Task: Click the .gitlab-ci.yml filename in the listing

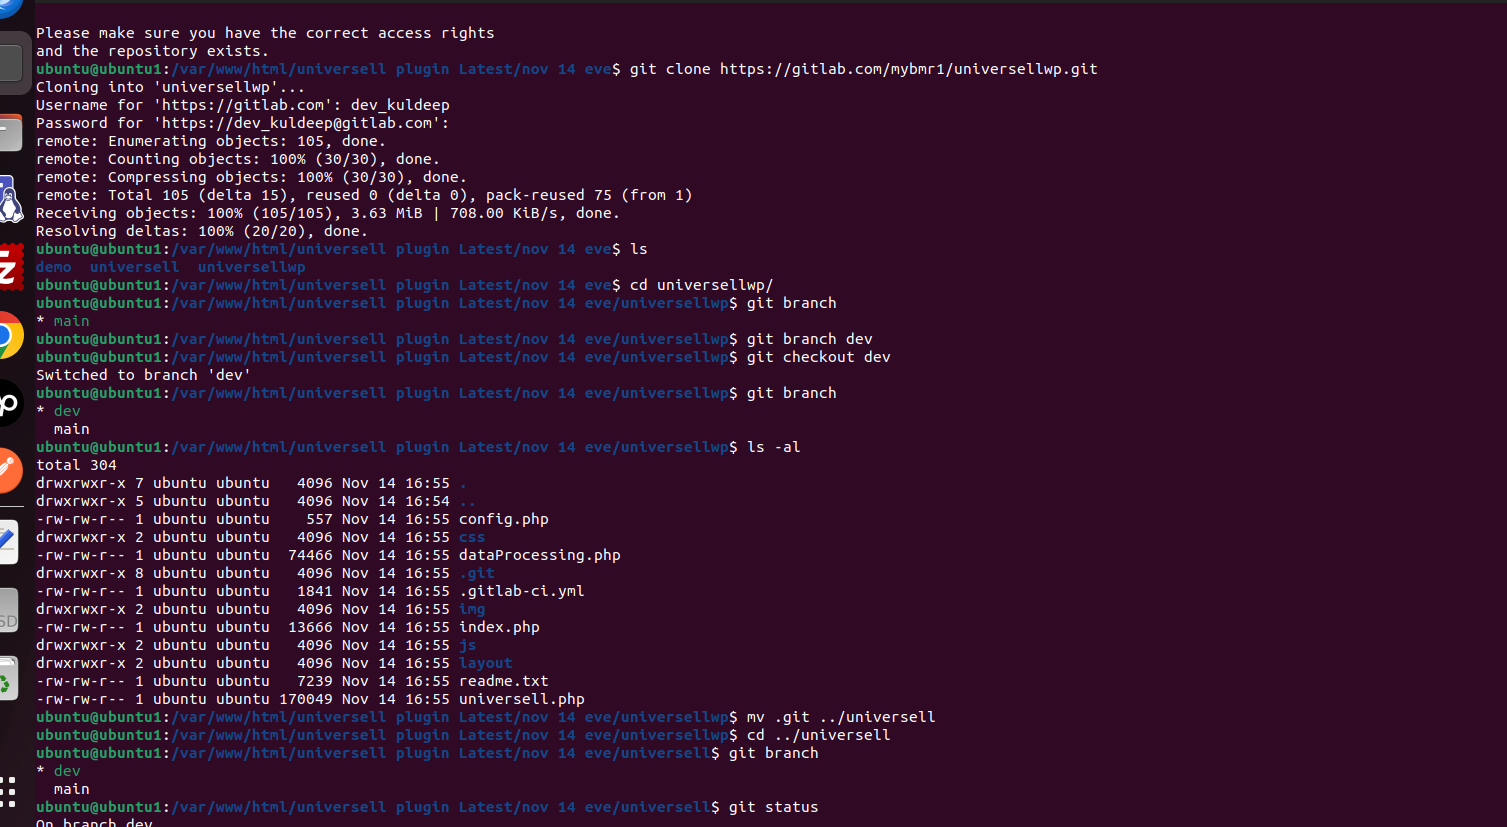Action: point(521,591)
